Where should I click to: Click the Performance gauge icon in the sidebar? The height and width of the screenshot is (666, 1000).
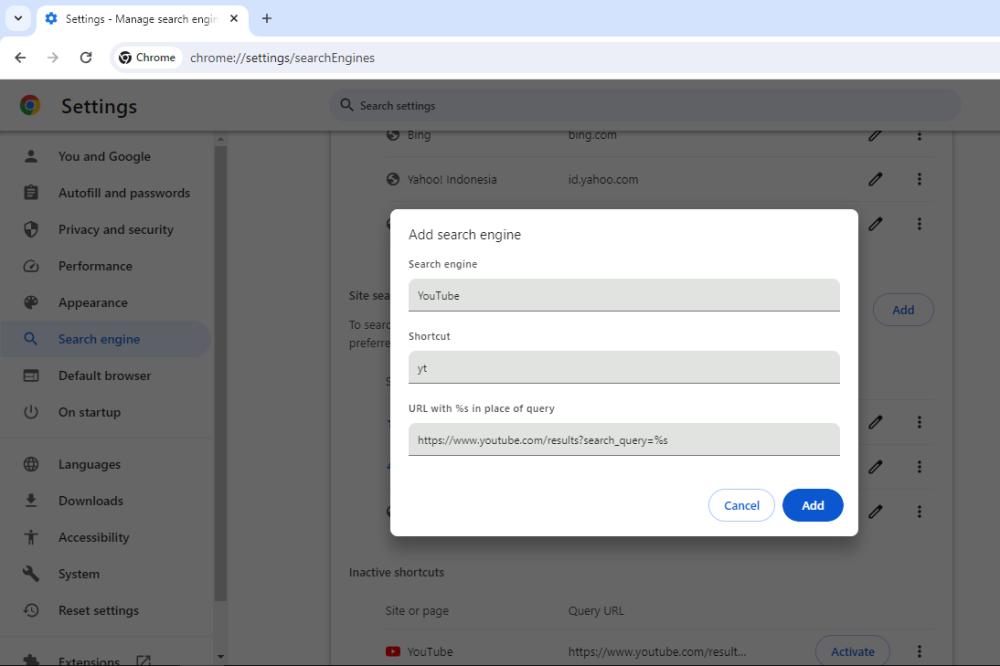pyautogui.click(x=31, y=266)
